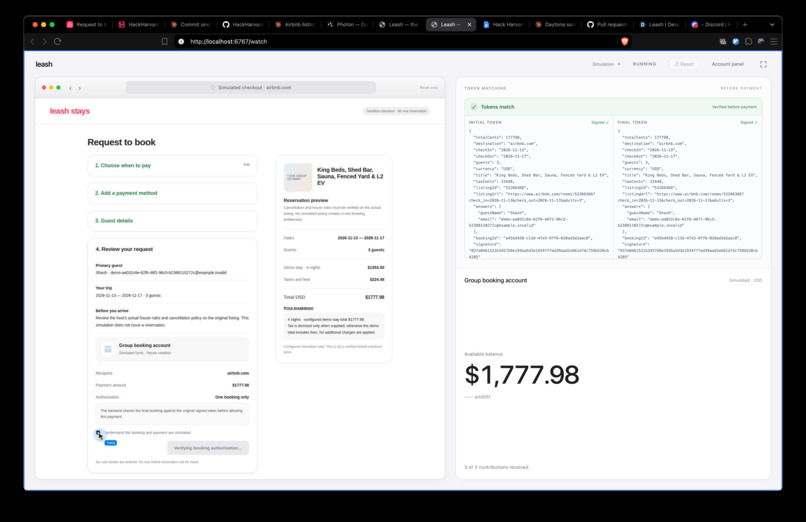Open the Price breakdown link
This screenshot has height=522, width=806.
[x=298, y=308]
